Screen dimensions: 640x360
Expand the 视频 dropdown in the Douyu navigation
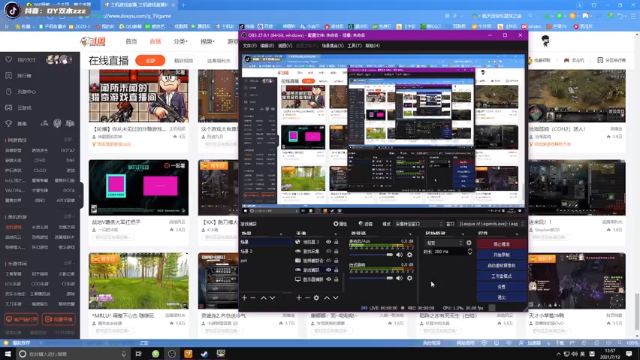pyautogui.click(x=207, y=41)
